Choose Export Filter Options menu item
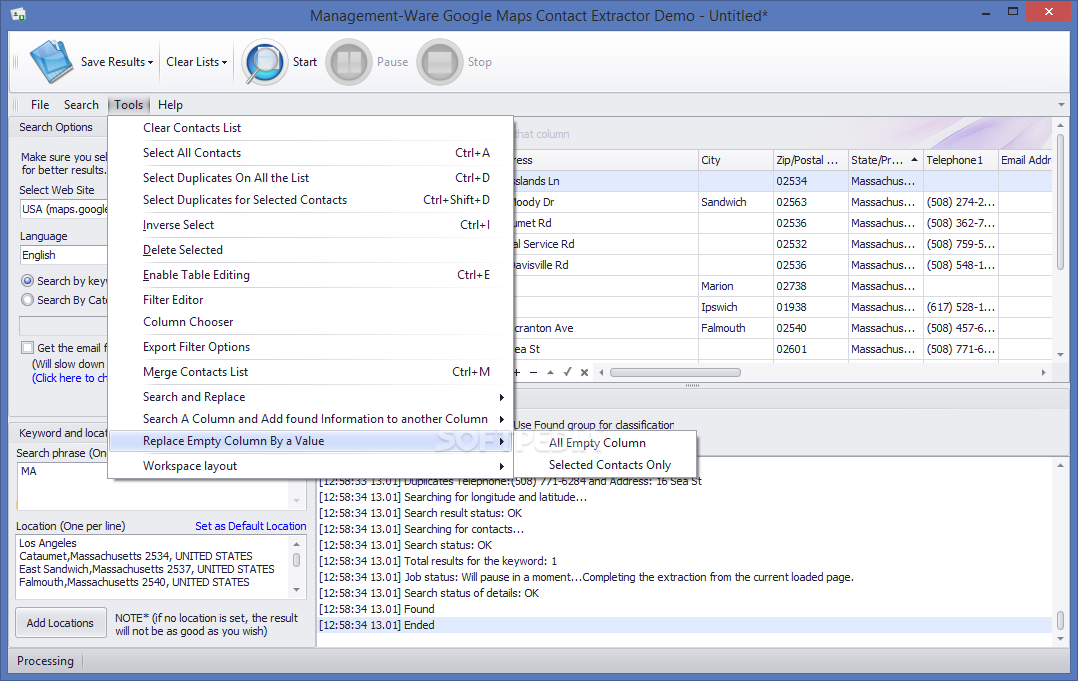Image resolution: width=1078 pixels, height=681 pixels. click(x=311, y=346)
